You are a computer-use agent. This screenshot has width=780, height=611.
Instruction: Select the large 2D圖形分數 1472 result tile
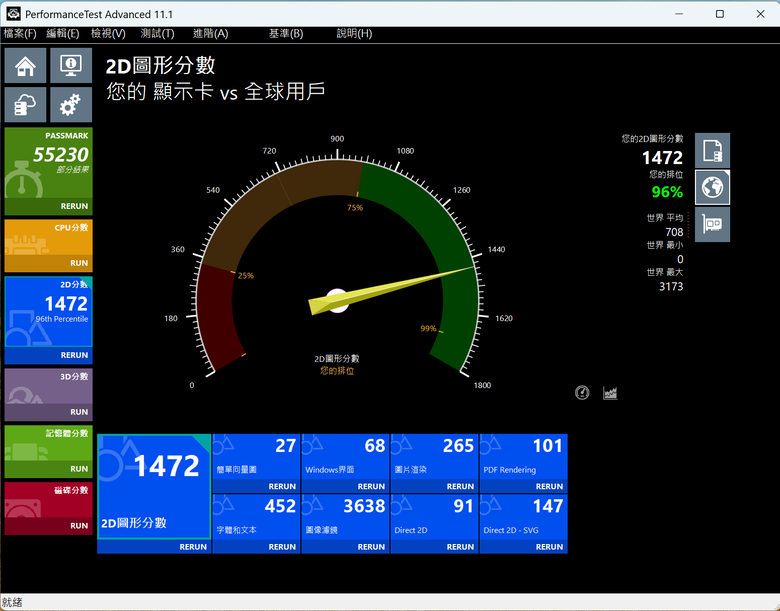pos(154,487)
